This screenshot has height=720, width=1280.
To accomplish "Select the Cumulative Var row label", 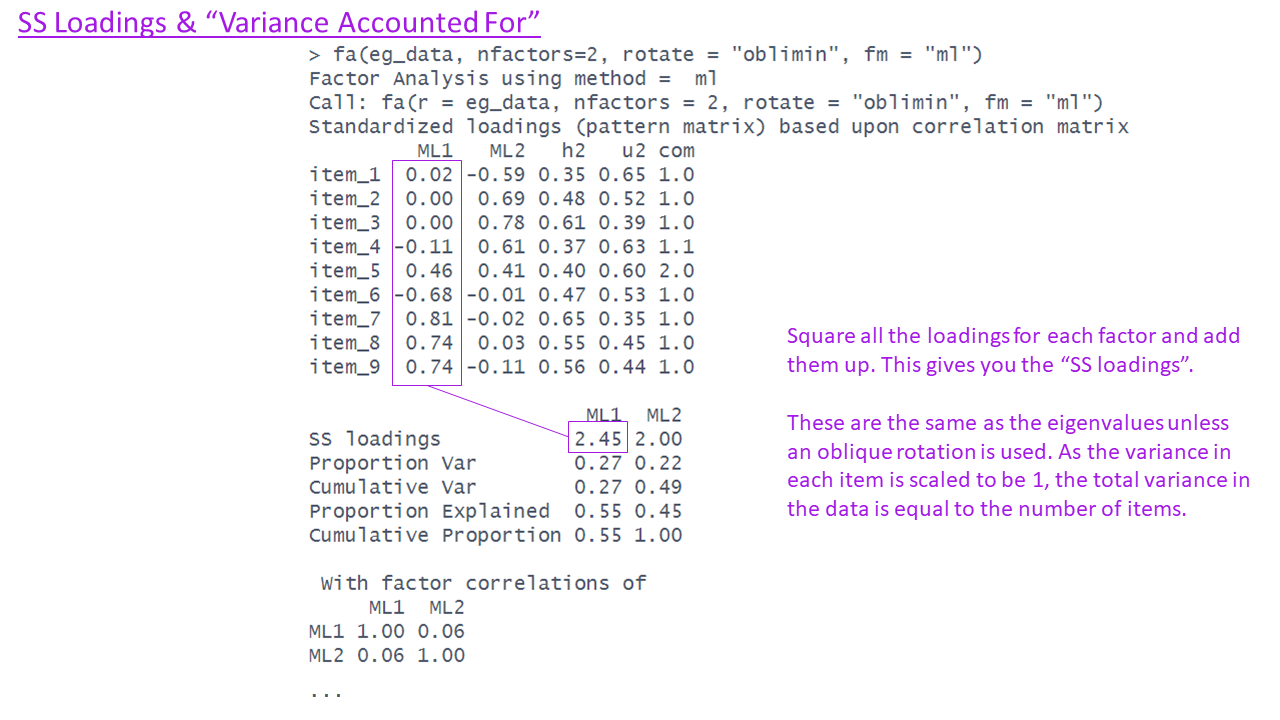I will 392,487.
